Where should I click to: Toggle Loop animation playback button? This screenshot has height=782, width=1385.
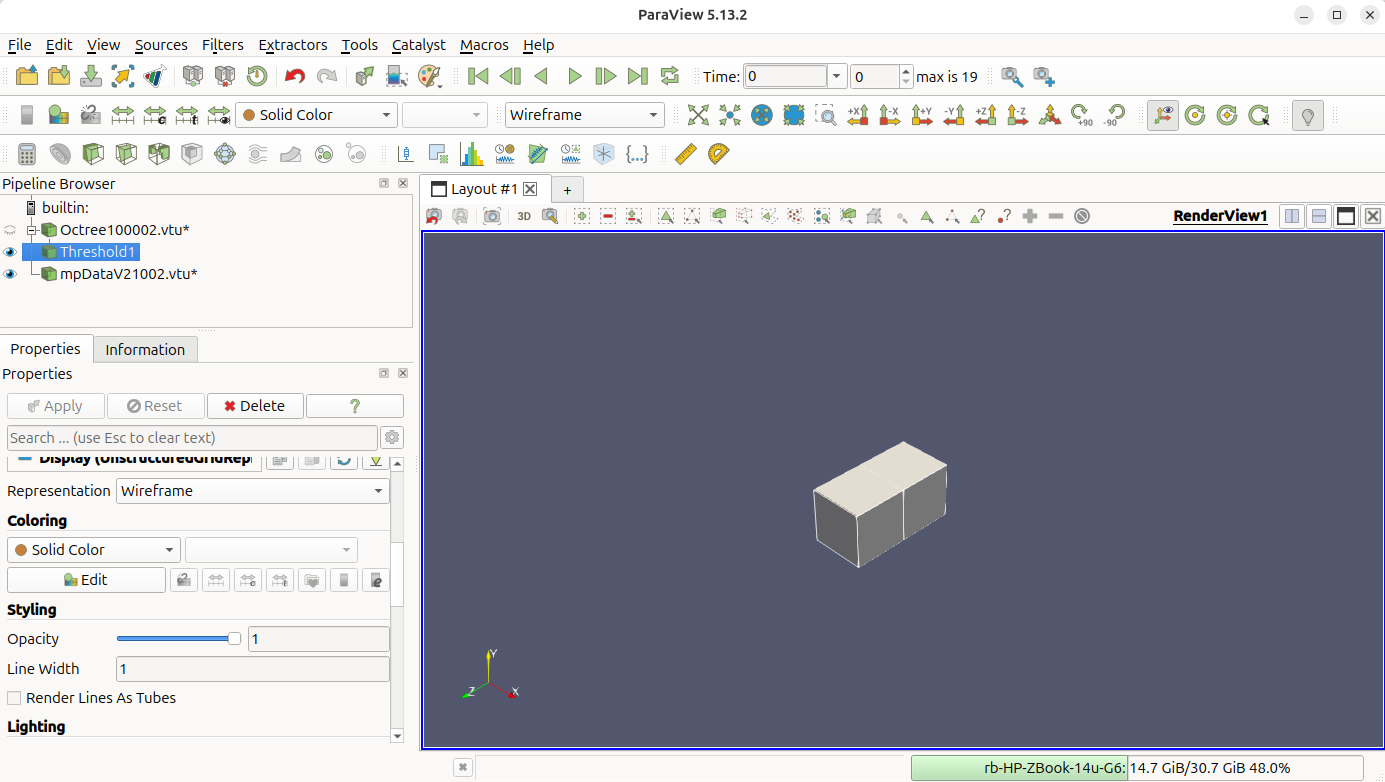tap(670, 76)
